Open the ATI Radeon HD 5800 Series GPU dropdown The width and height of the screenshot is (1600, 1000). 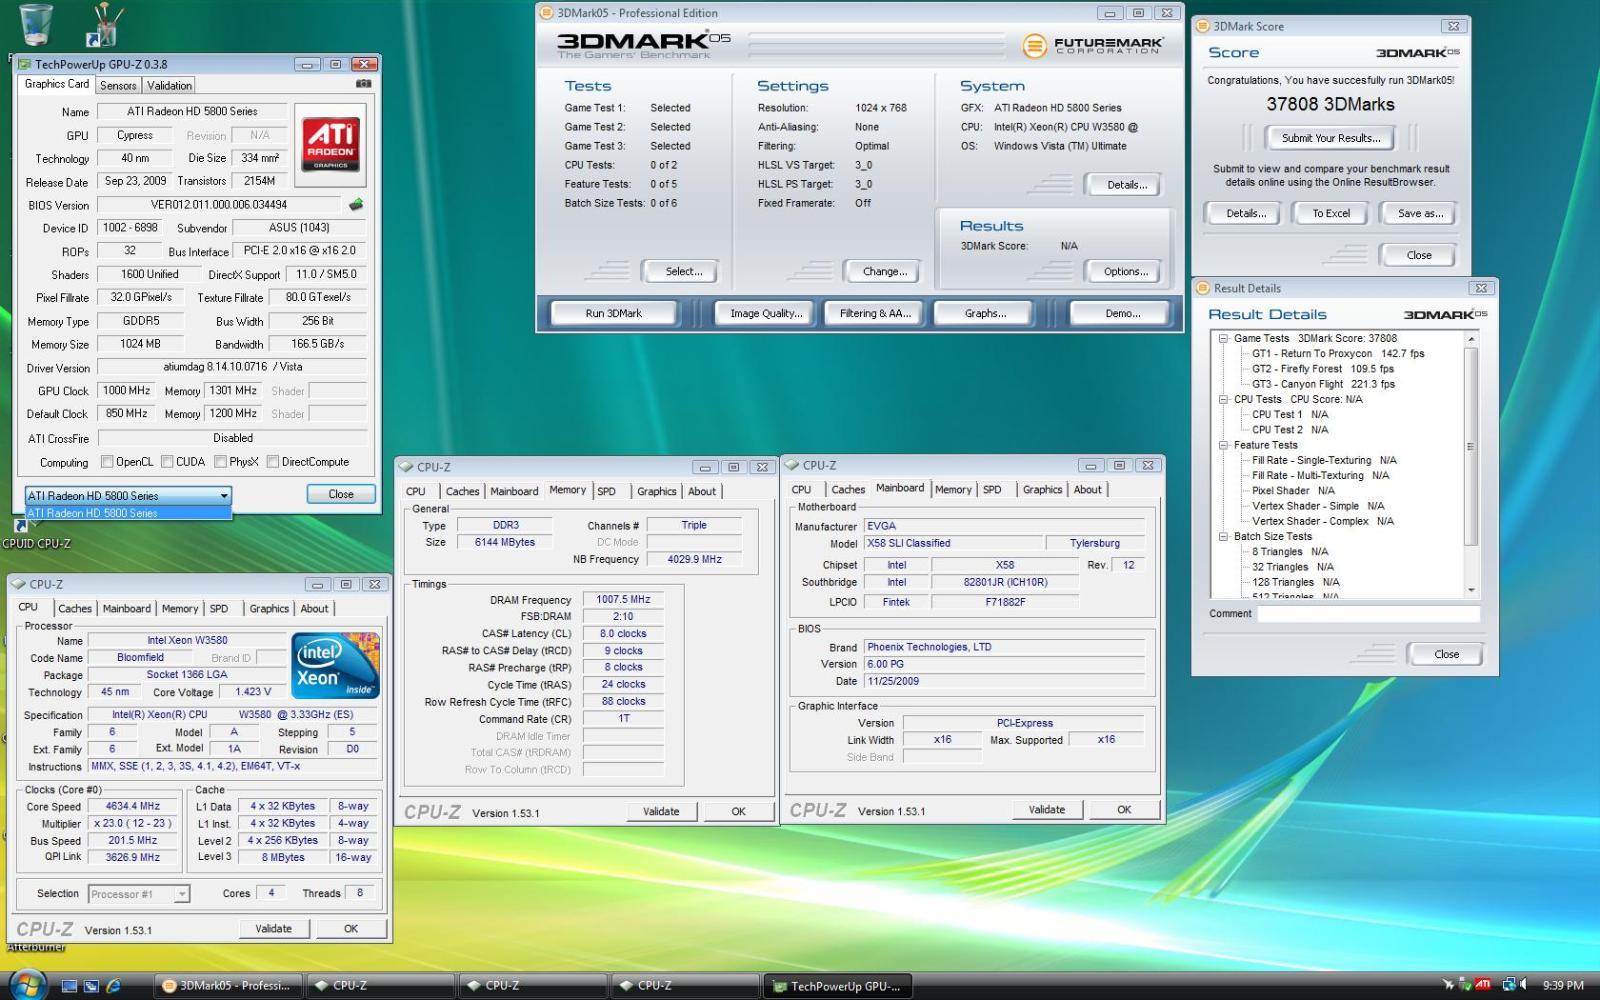[x=128, y=495]
